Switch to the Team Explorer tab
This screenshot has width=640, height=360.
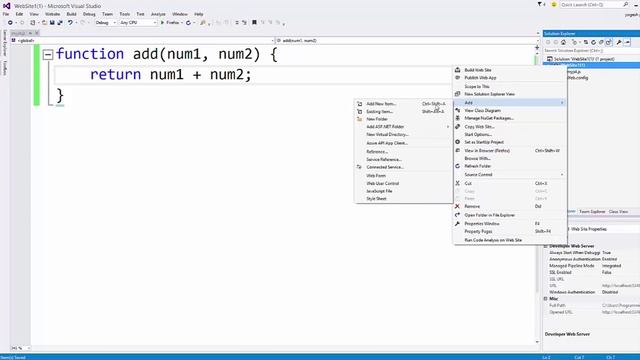[x=592, y=211]
